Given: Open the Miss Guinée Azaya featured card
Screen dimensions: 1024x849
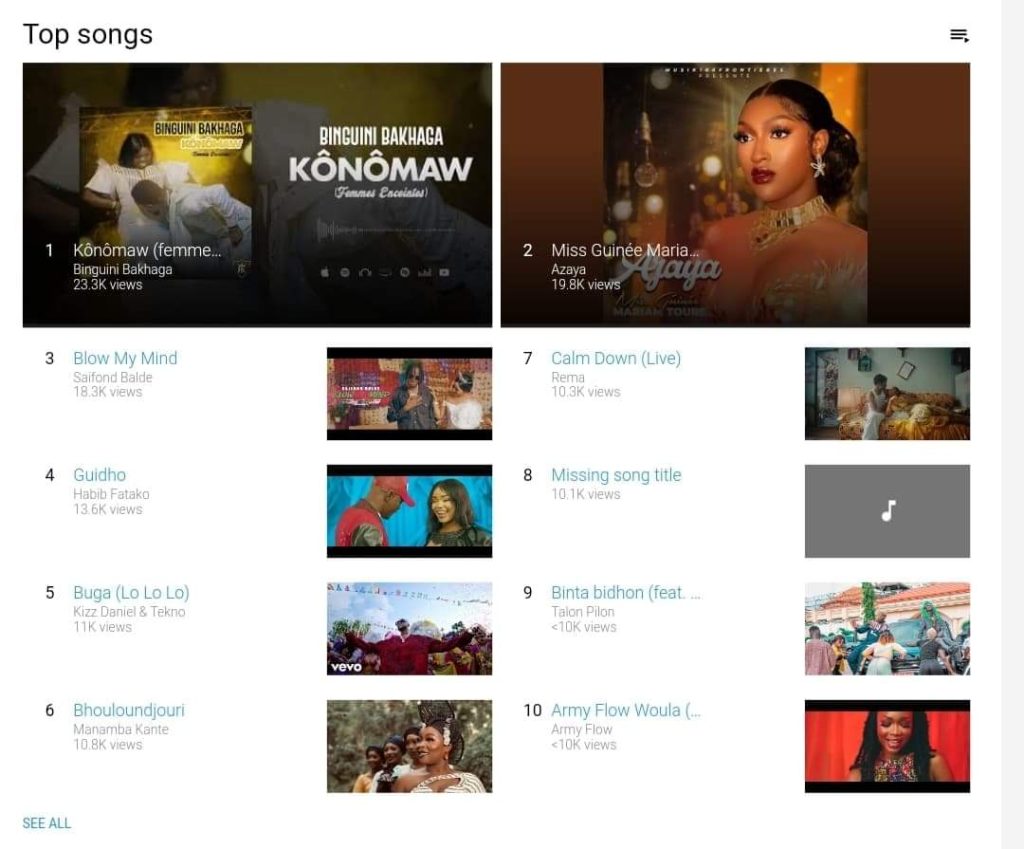Looking at the screenshot, I should (x=735, y=195).
